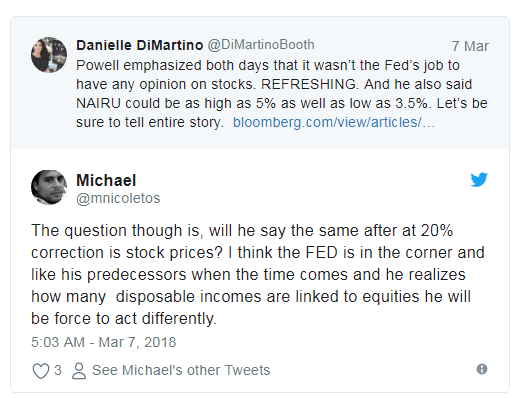Click the Twitter bird logo icon
The image size is (514, 398).
(479, 180)
